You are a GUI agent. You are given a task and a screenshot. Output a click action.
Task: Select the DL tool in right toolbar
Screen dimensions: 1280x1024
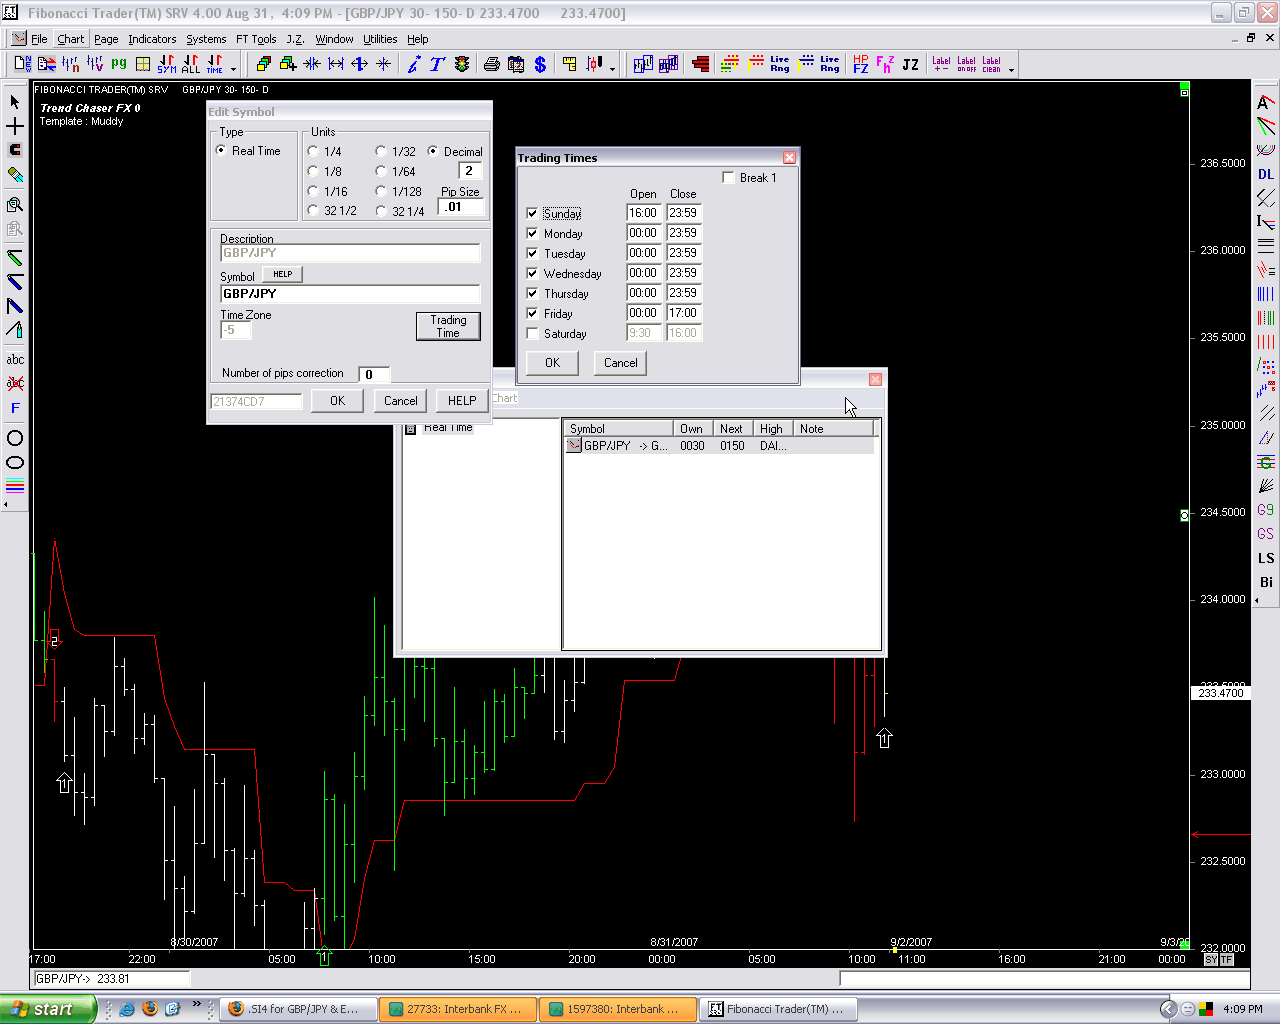[x=1266, y=174]
